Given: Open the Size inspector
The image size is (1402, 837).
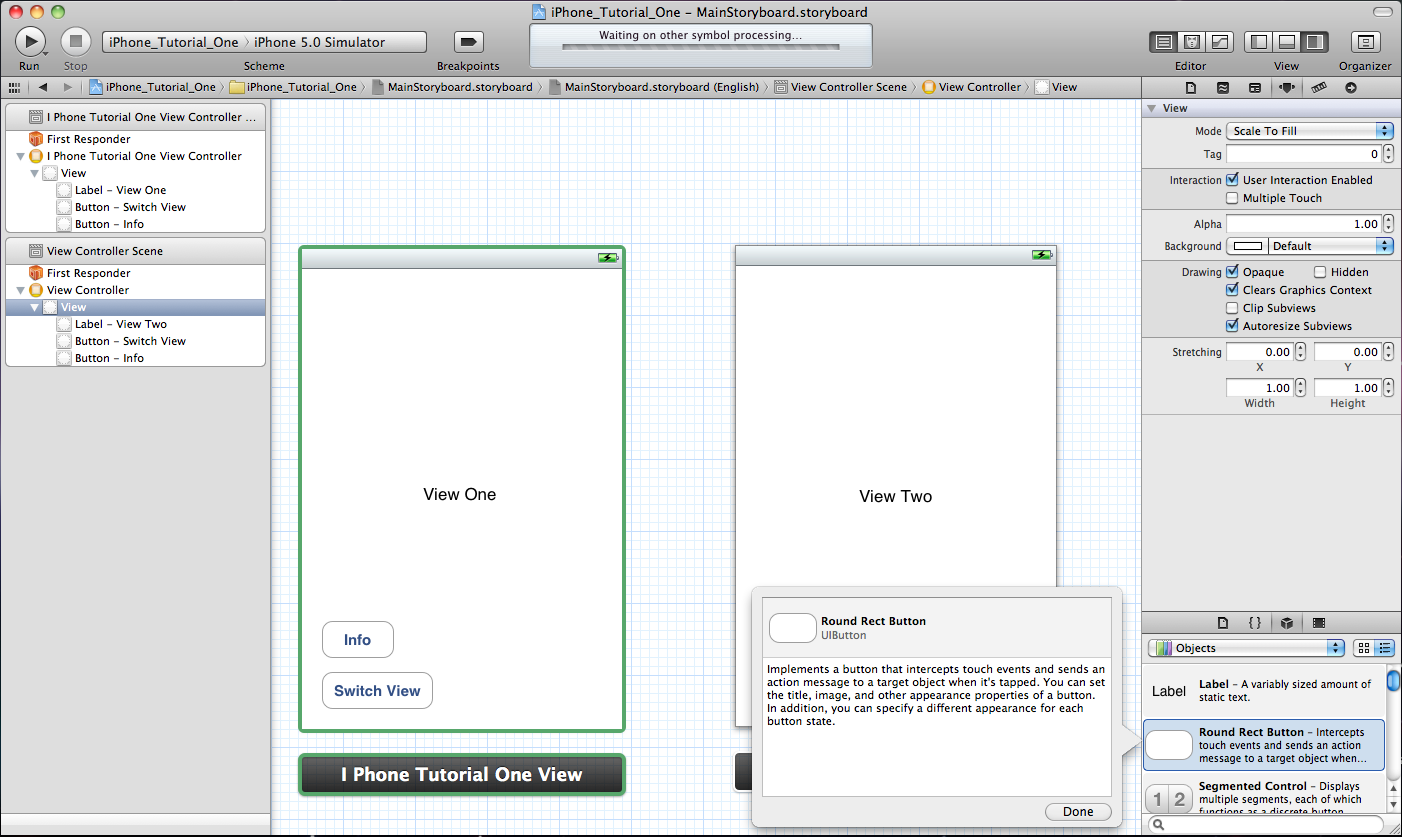Looking at the screenshot, I should tap(1321, 88).
